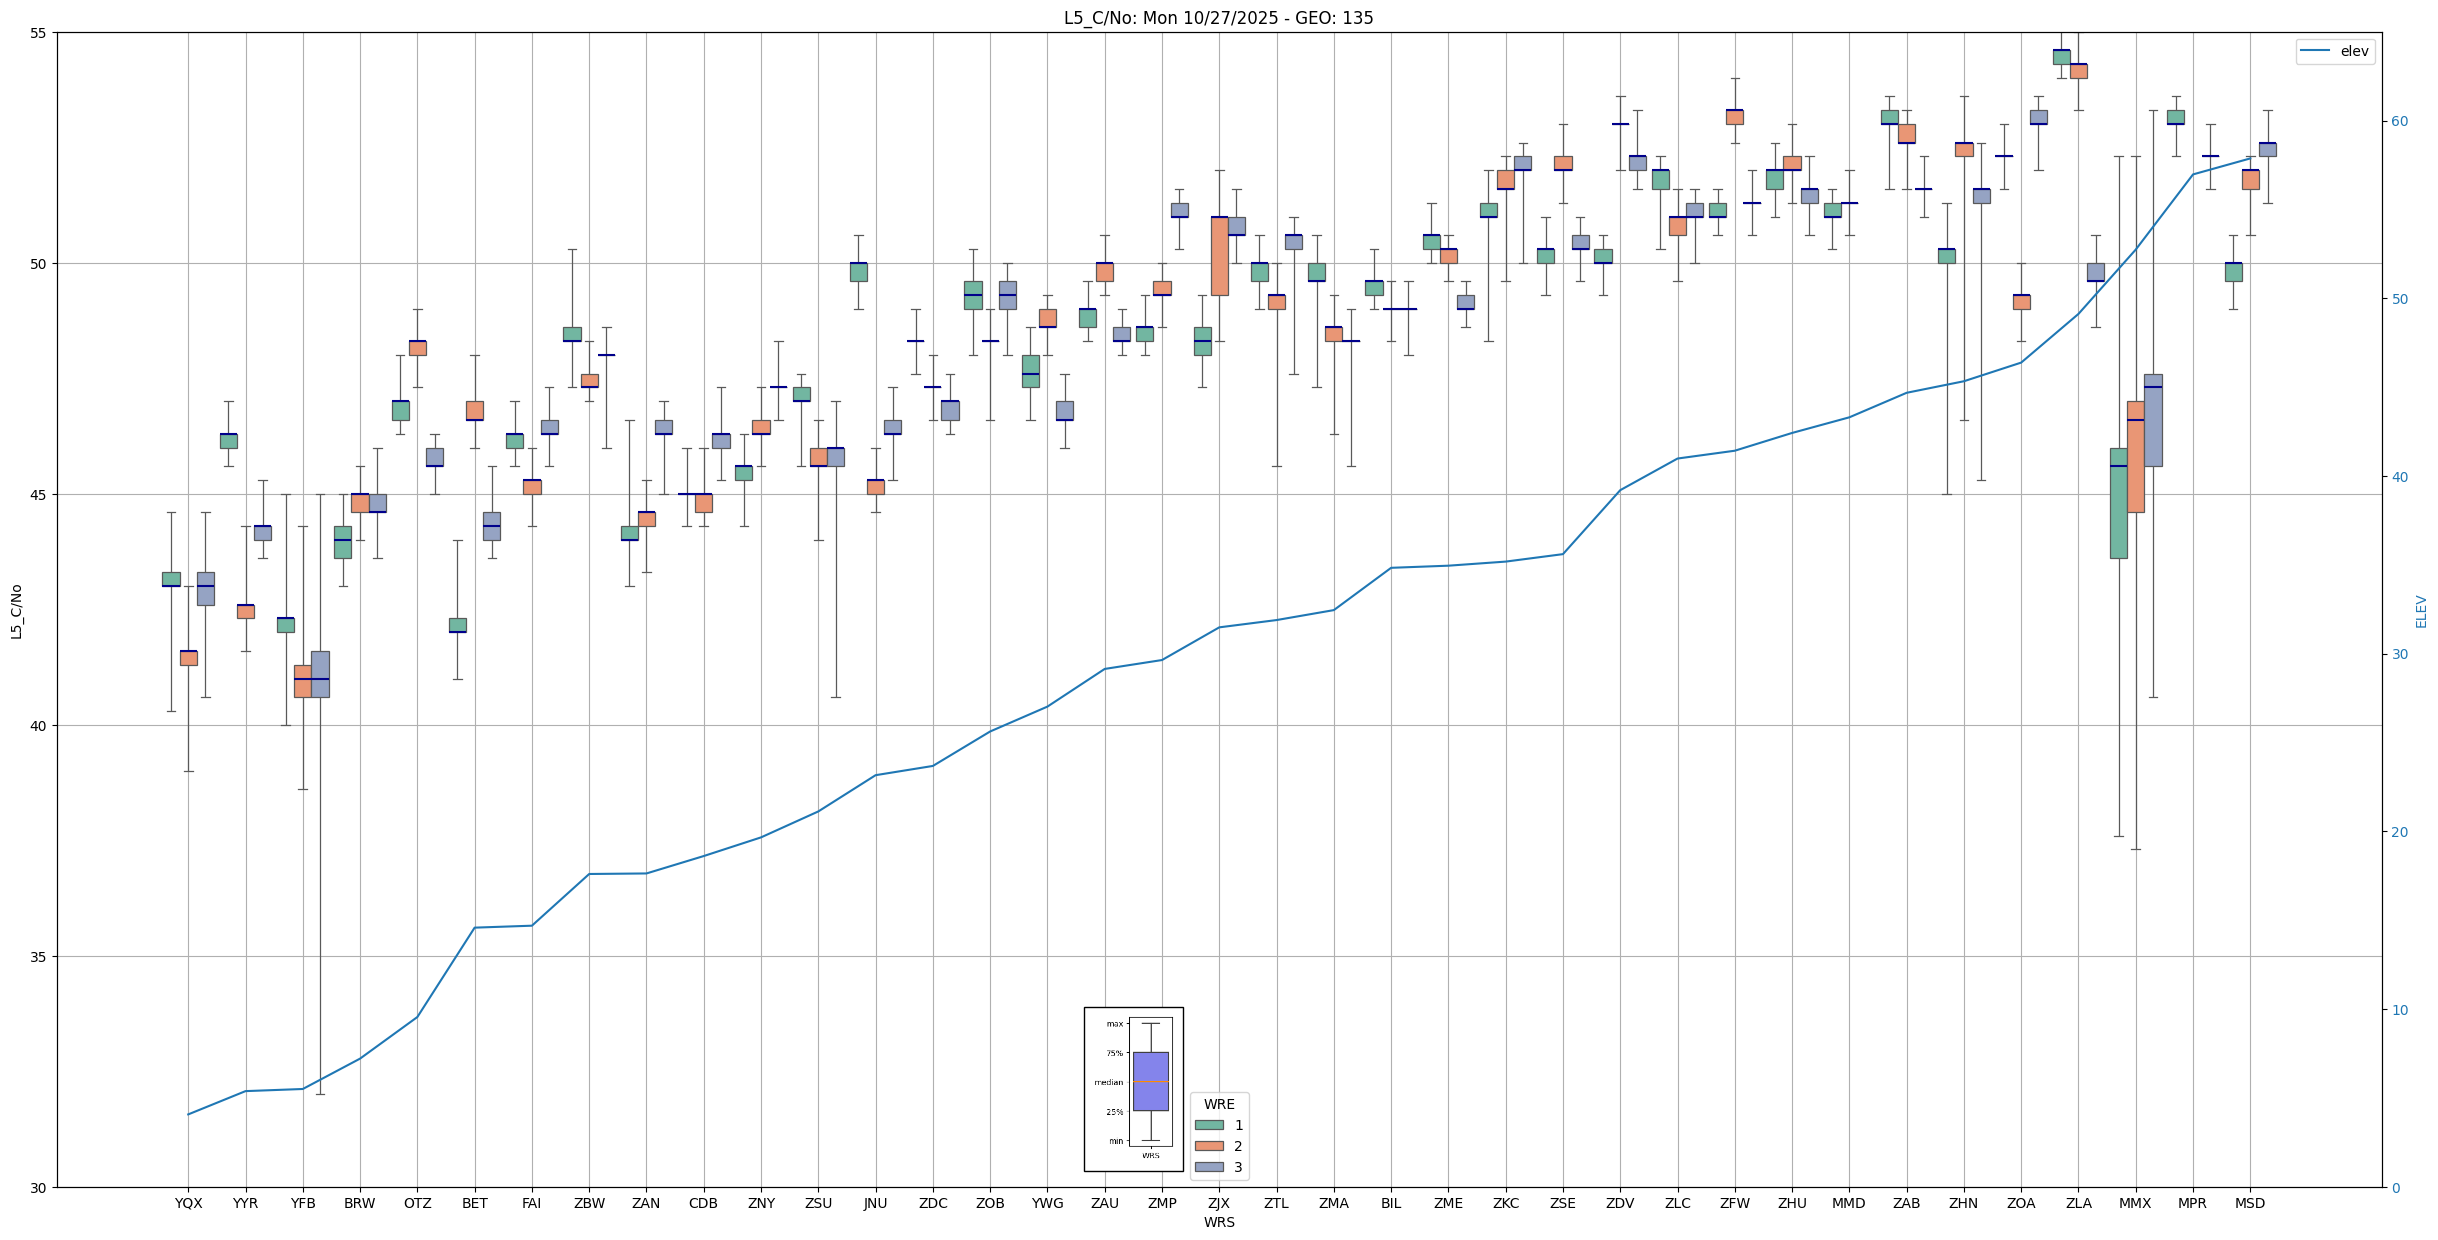Click the green WRE 1 legend swatch
2438x1240 pixels.
[1208, 1125]
